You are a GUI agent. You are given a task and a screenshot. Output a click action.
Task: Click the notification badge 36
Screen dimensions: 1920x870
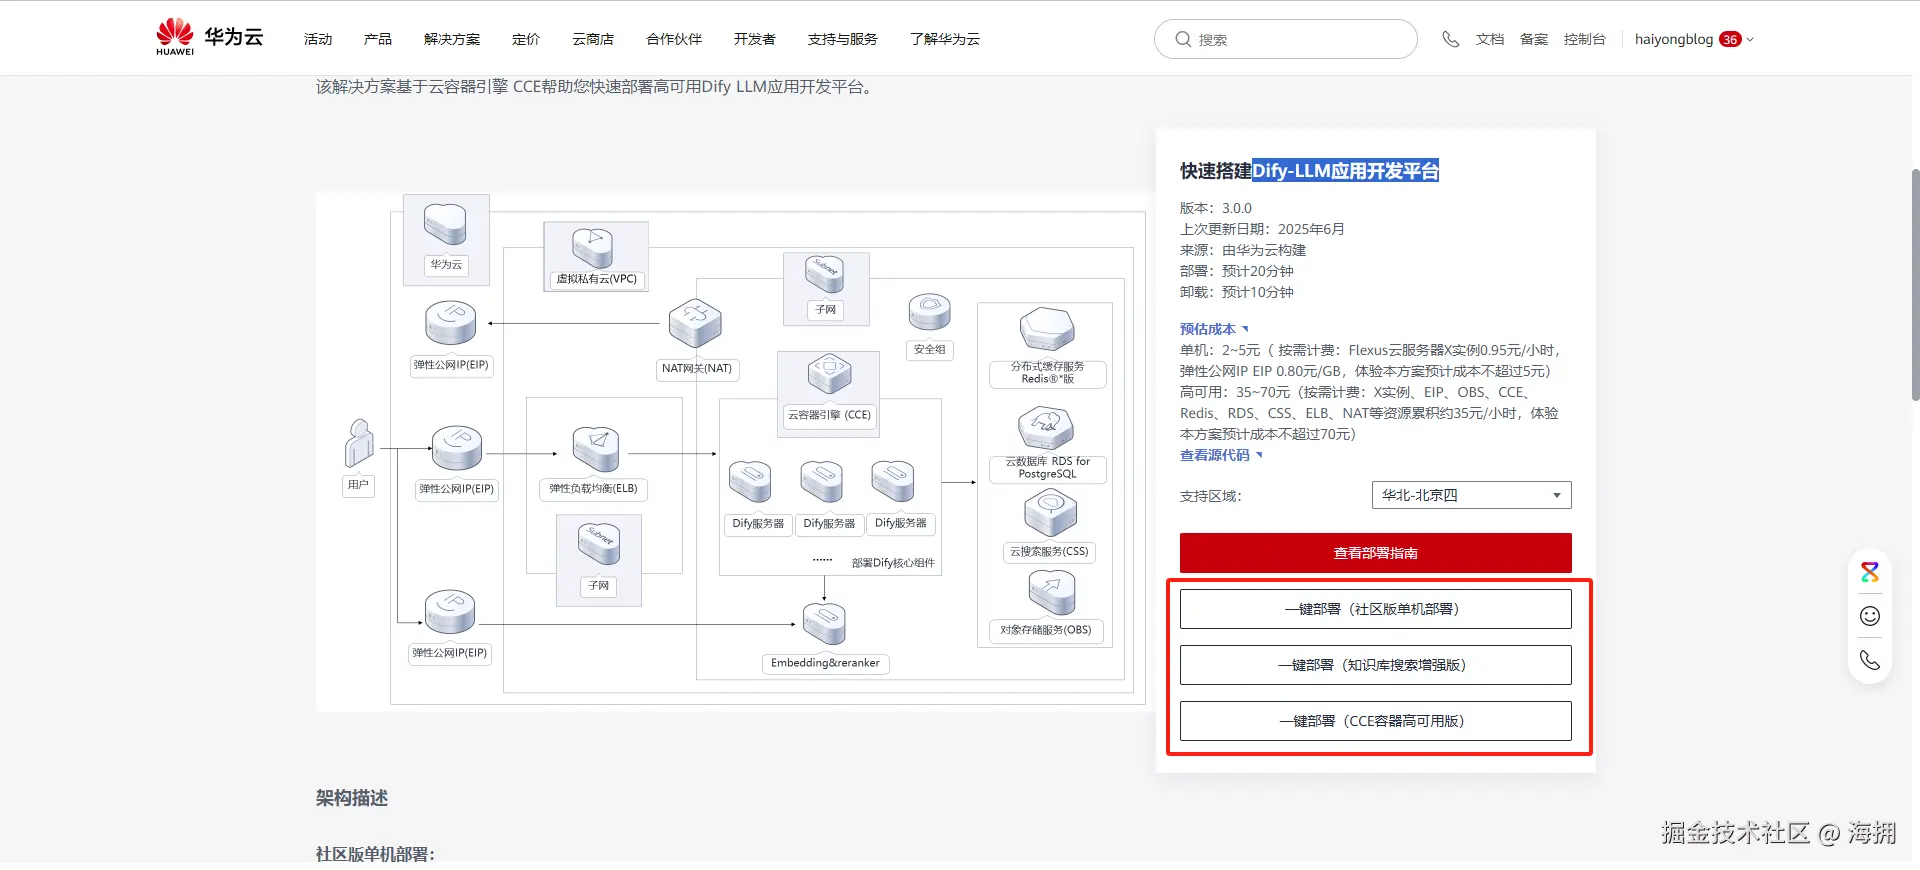click(1730, 39)
